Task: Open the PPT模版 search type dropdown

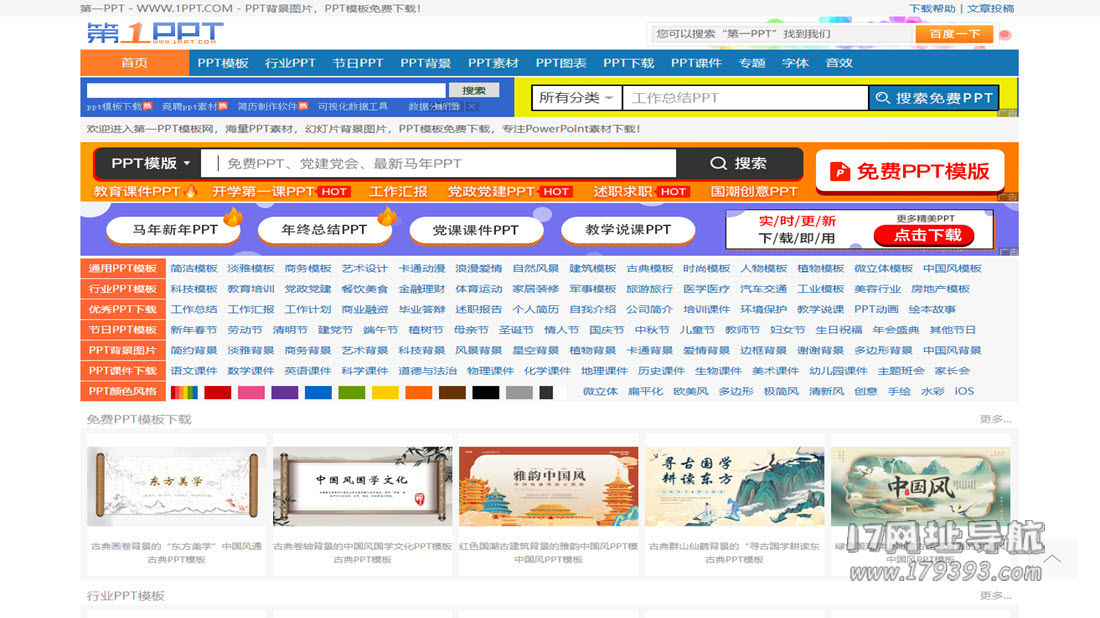Action: coord(150,164)
